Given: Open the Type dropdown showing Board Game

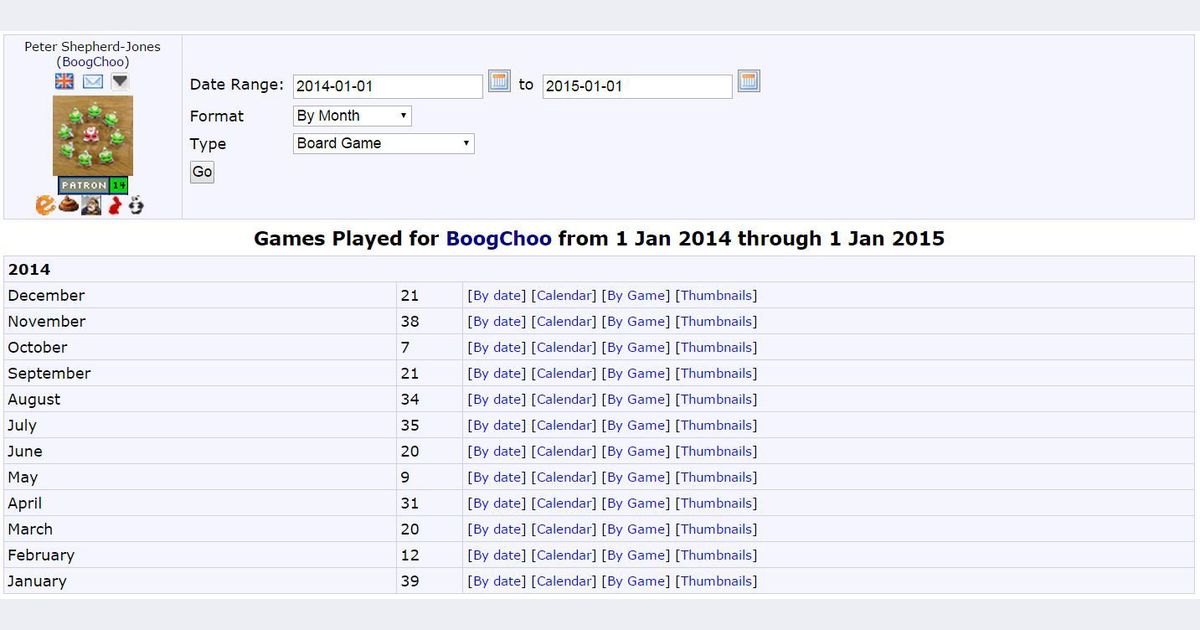Looking at the screenshot, I should pyautogui.click(x=383, y=143).
